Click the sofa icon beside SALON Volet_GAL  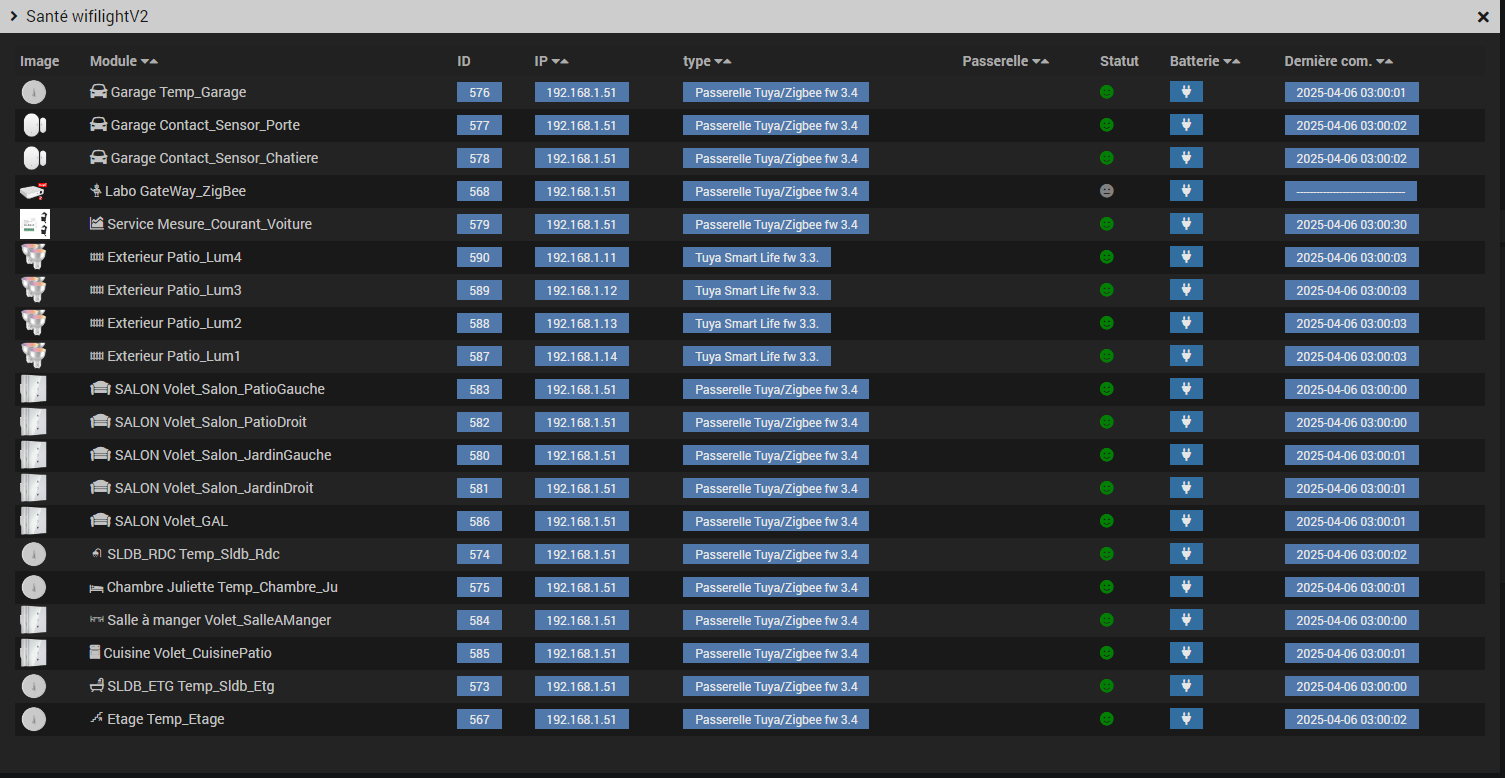click(x=100, y=521)
